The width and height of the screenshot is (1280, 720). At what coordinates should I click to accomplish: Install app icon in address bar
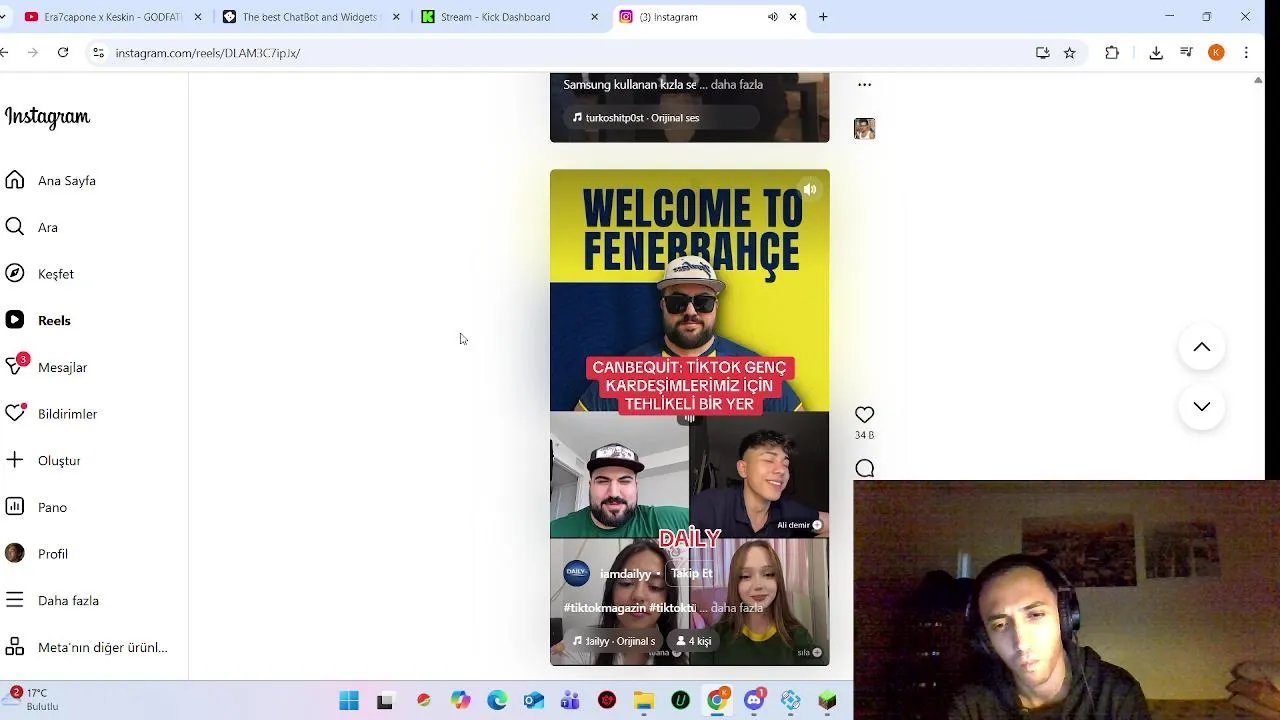[1043, 53]
